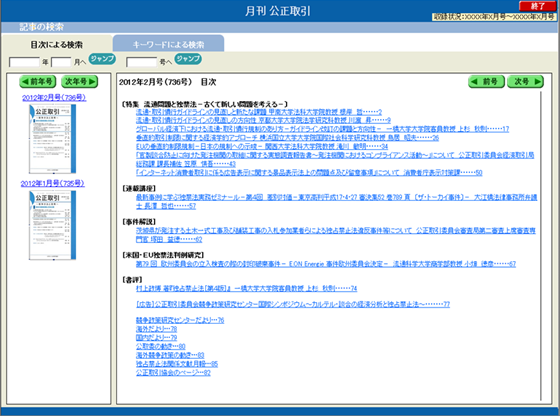
Task: Click the red 終了 button
Action: pyautogui.click(x=537, y=6)
